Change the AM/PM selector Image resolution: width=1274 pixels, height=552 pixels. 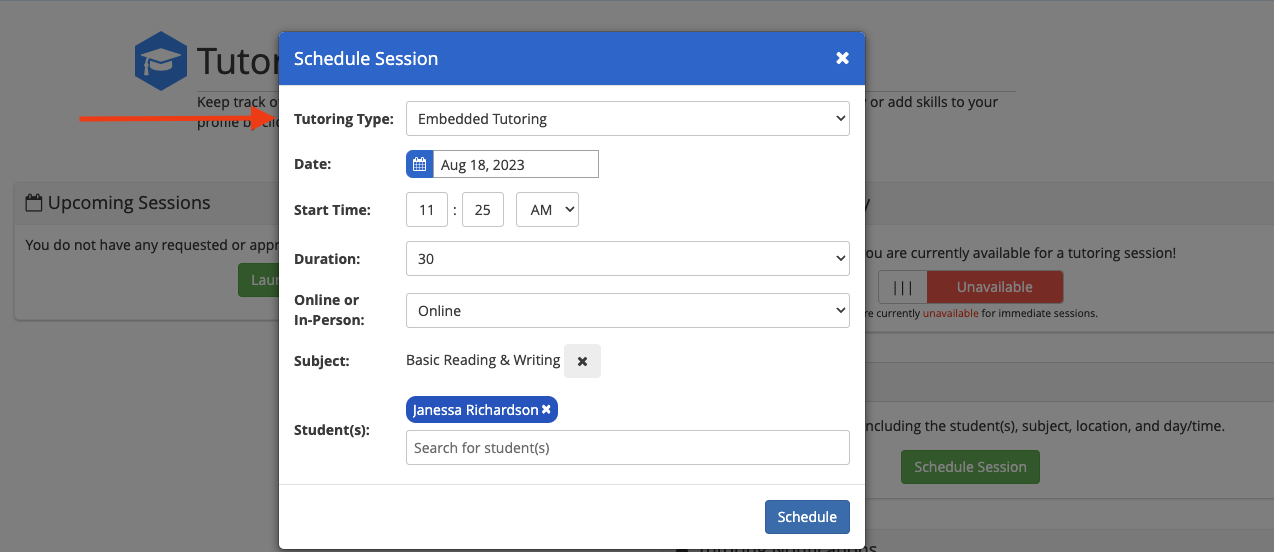tap(547, 210)
